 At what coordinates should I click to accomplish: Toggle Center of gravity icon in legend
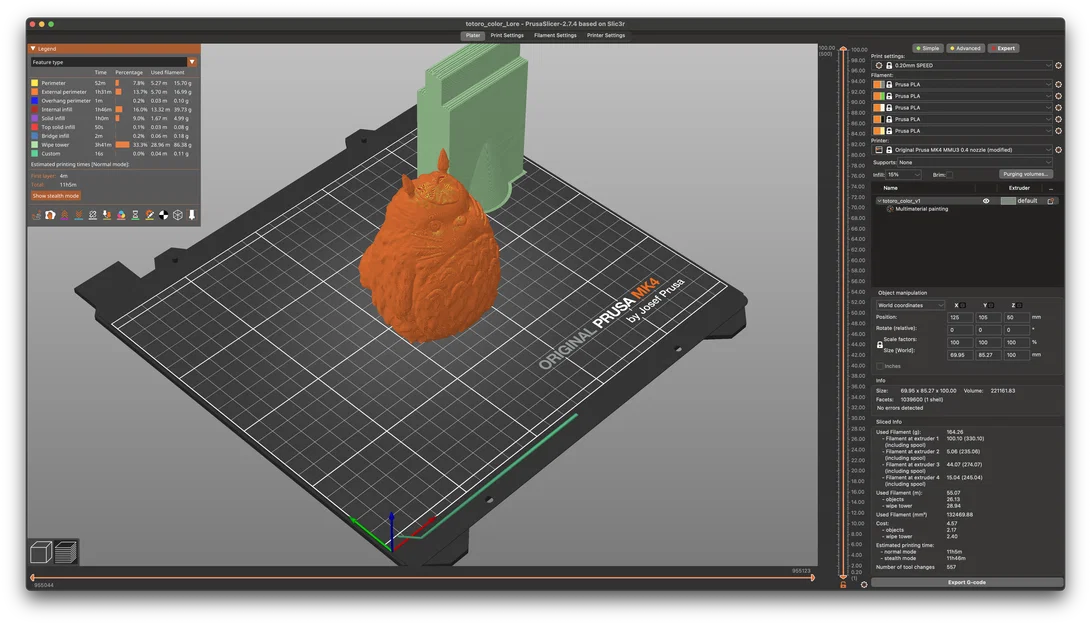164,215
